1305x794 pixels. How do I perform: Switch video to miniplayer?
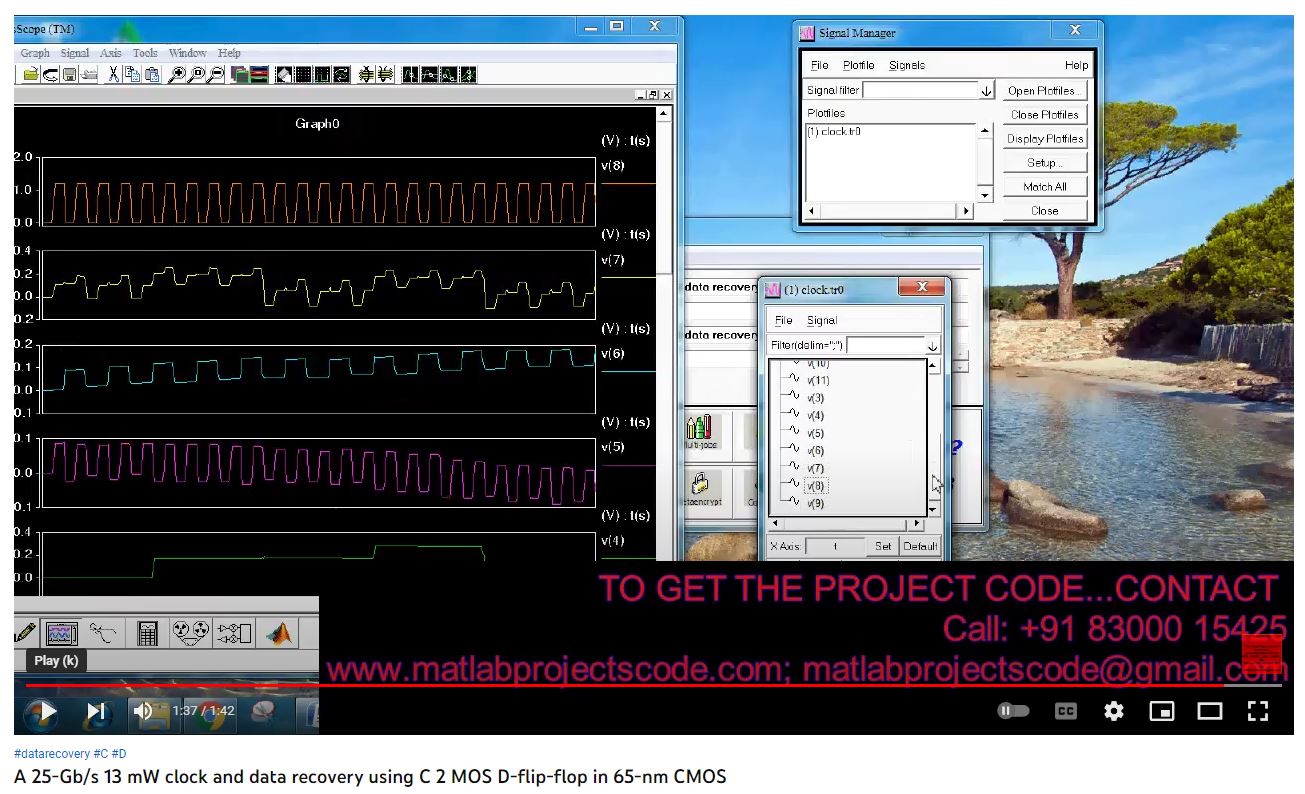[x=1162, y=711]
